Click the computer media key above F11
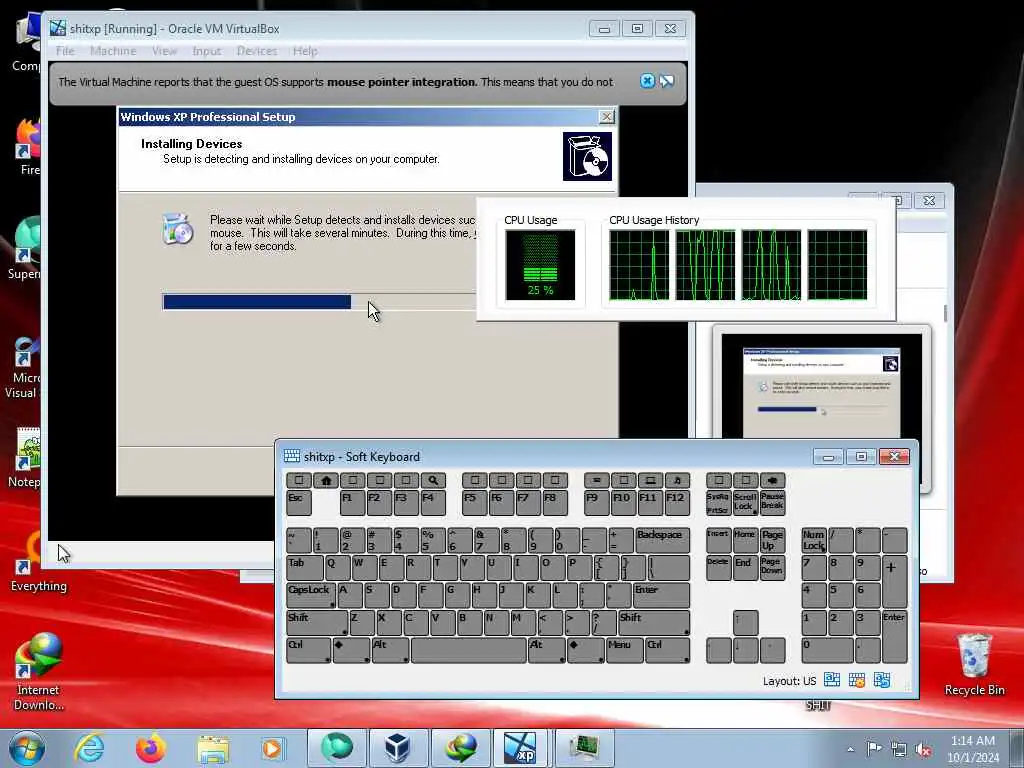This screenshot has width=1024, height=768. 650,481
